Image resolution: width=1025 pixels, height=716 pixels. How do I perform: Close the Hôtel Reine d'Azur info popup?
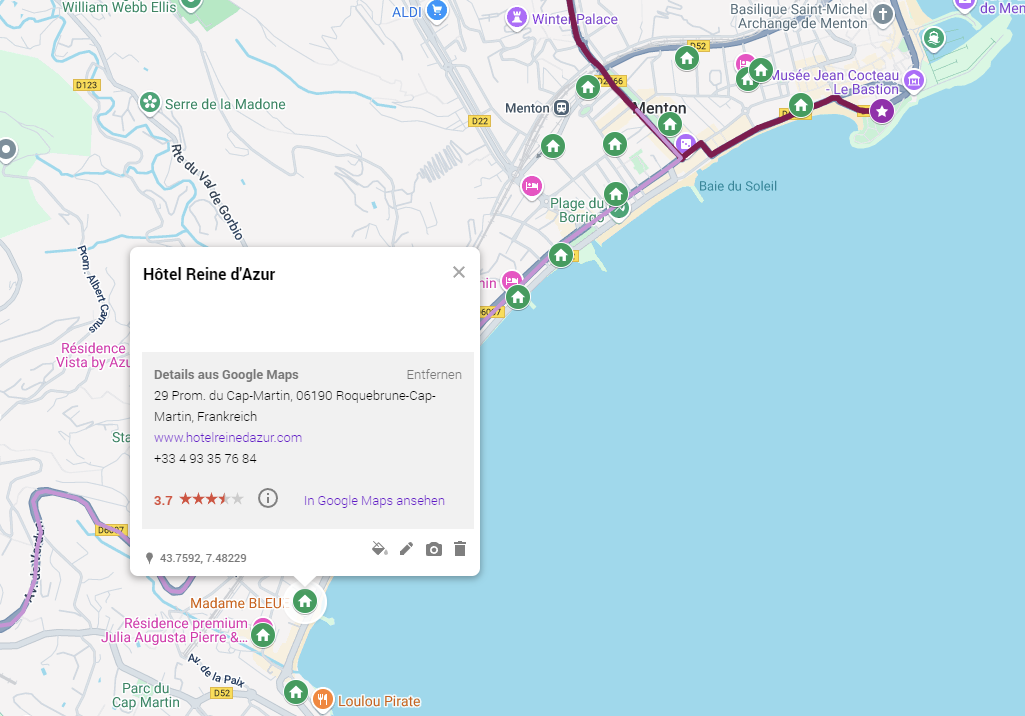point(459,272)
